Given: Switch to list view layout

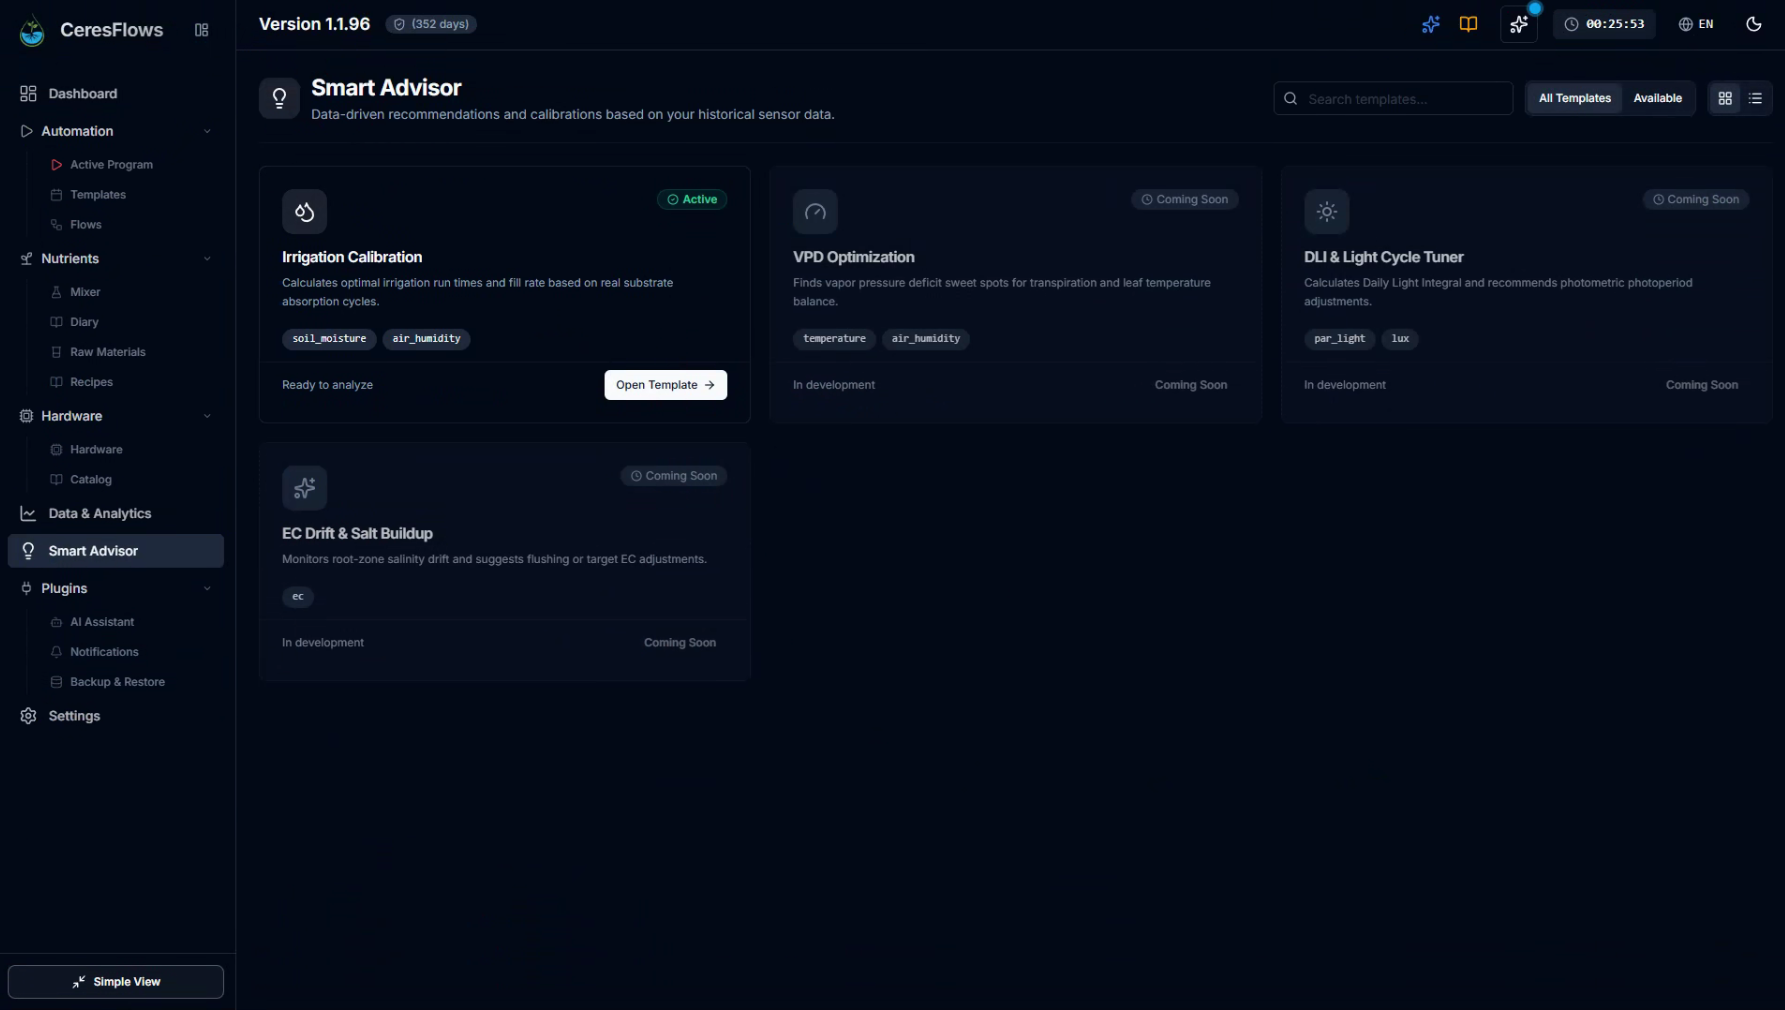Looking at the screenshot, I should (1754, 98).
